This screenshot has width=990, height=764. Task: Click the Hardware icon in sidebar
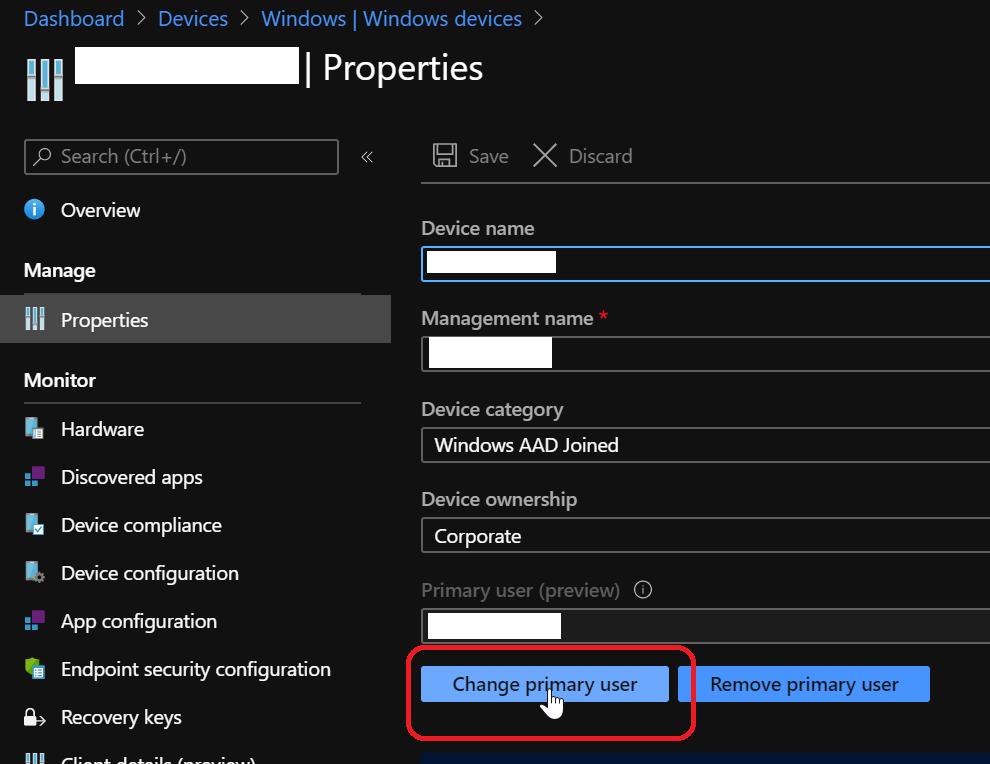(35, 429)
